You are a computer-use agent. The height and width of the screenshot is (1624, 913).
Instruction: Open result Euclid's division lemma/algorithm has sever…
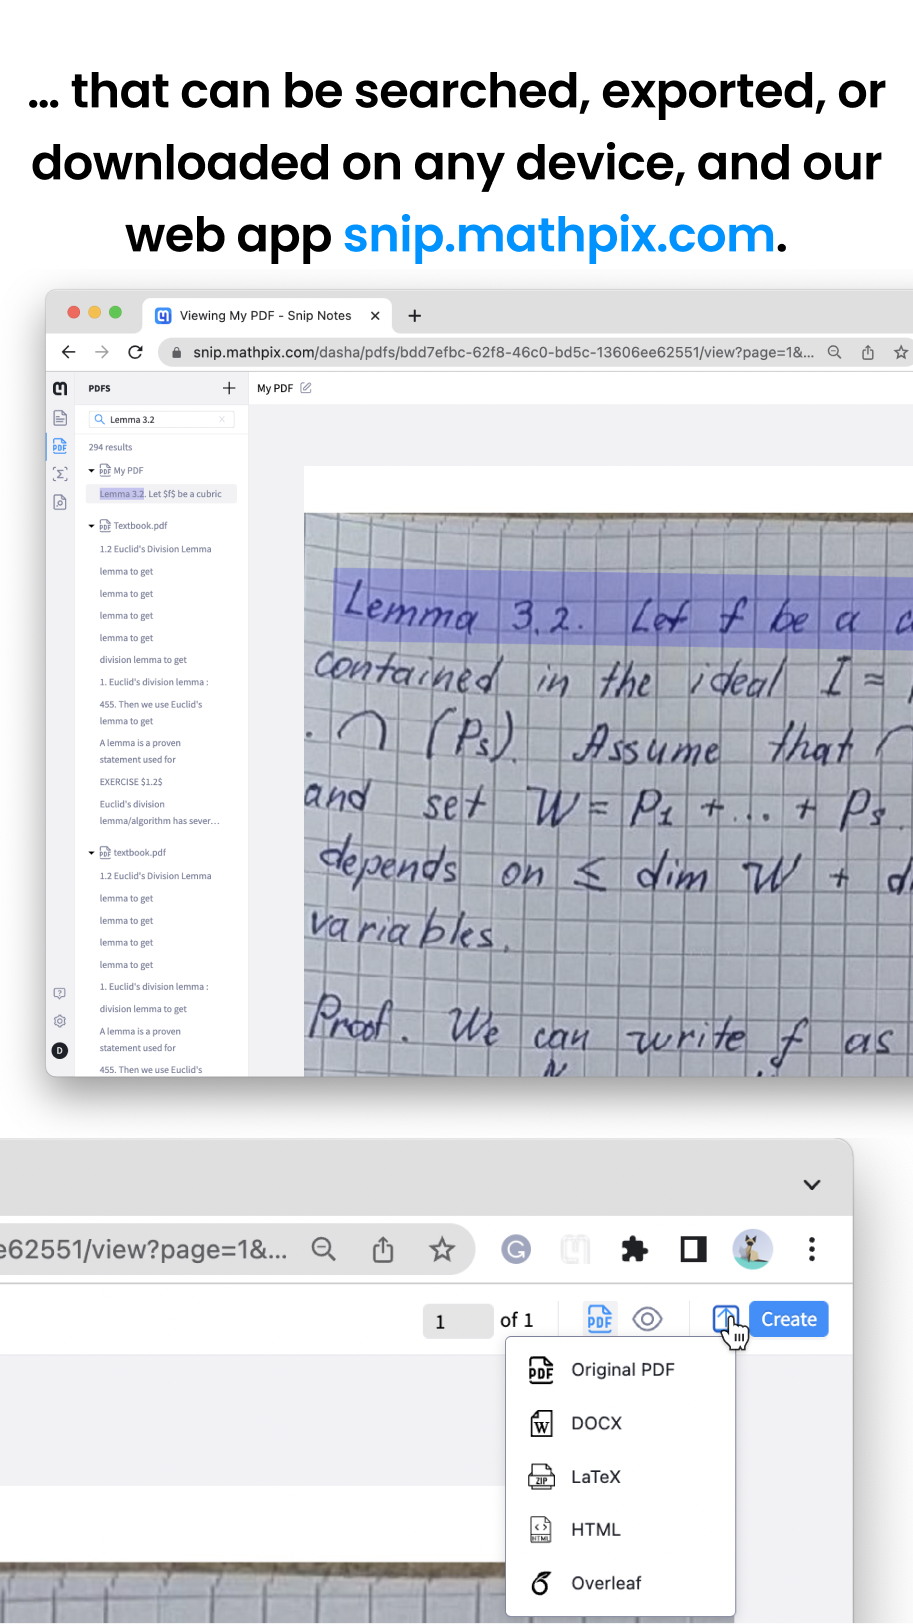[x=160, y=812]
